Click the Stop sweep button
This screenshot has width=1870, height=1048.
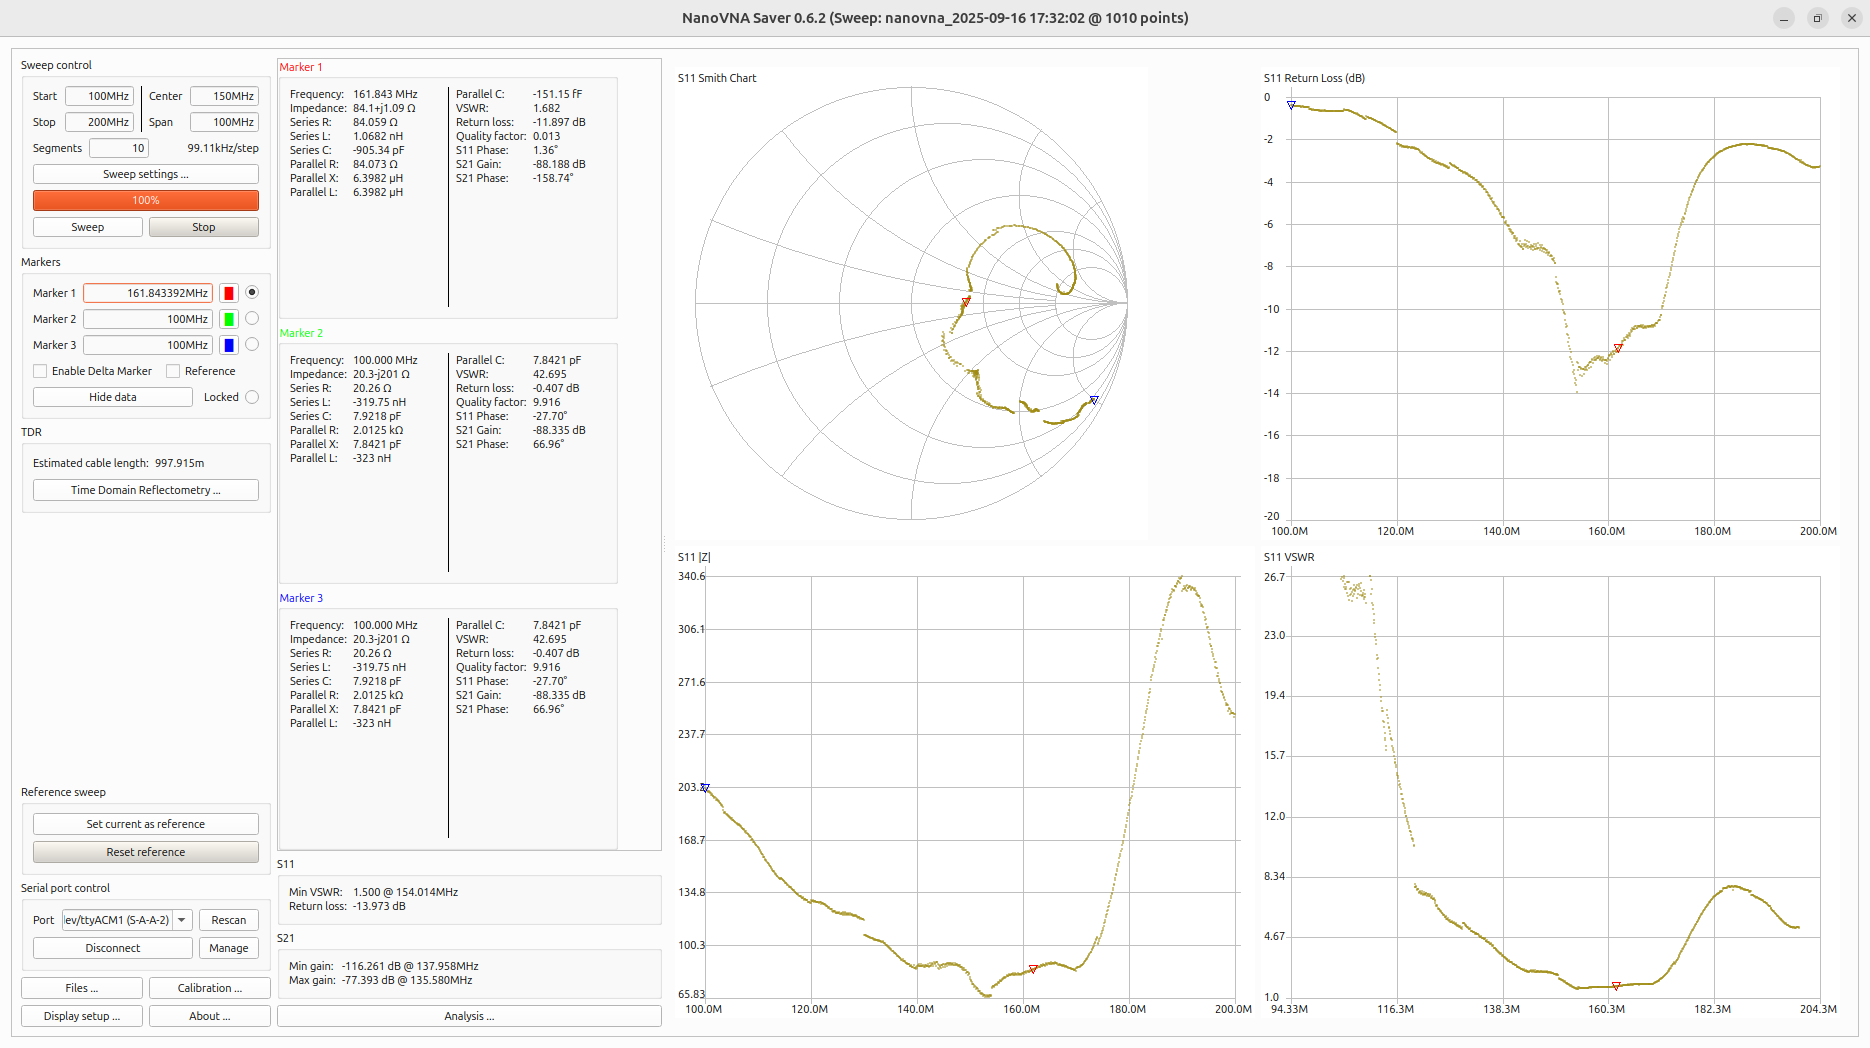pyautogui.click(x=204, y=227)
